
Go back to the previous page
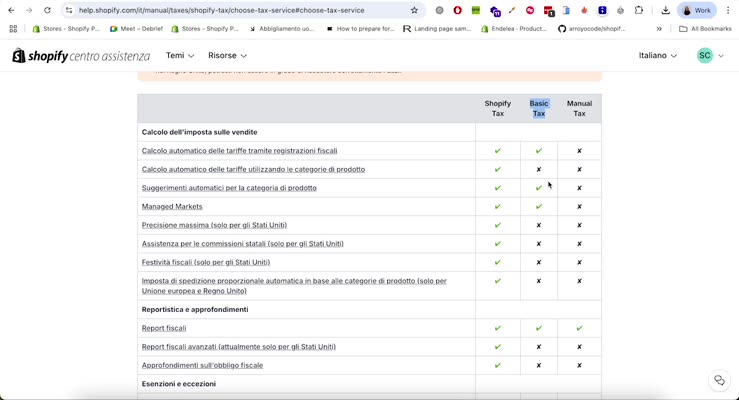coord(11,10)
